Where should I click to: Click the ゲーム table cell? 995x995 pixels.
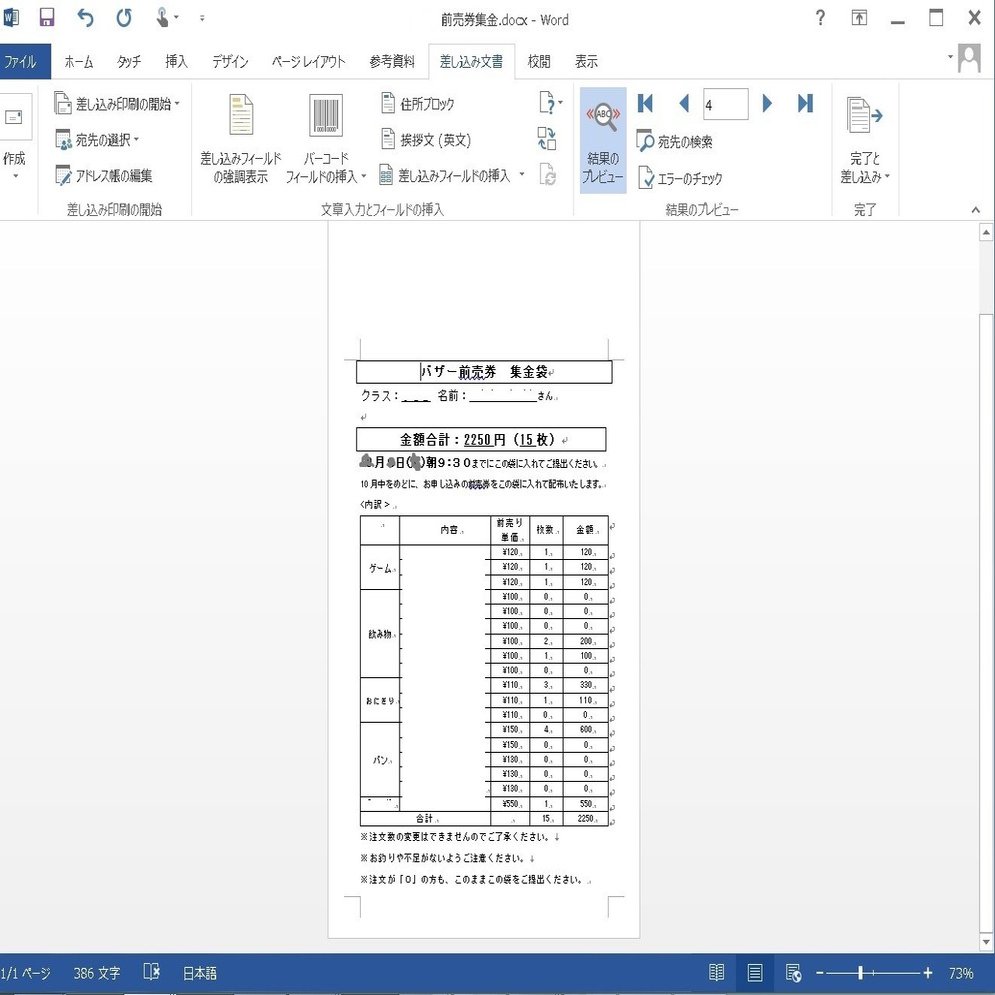pos(380,568)
